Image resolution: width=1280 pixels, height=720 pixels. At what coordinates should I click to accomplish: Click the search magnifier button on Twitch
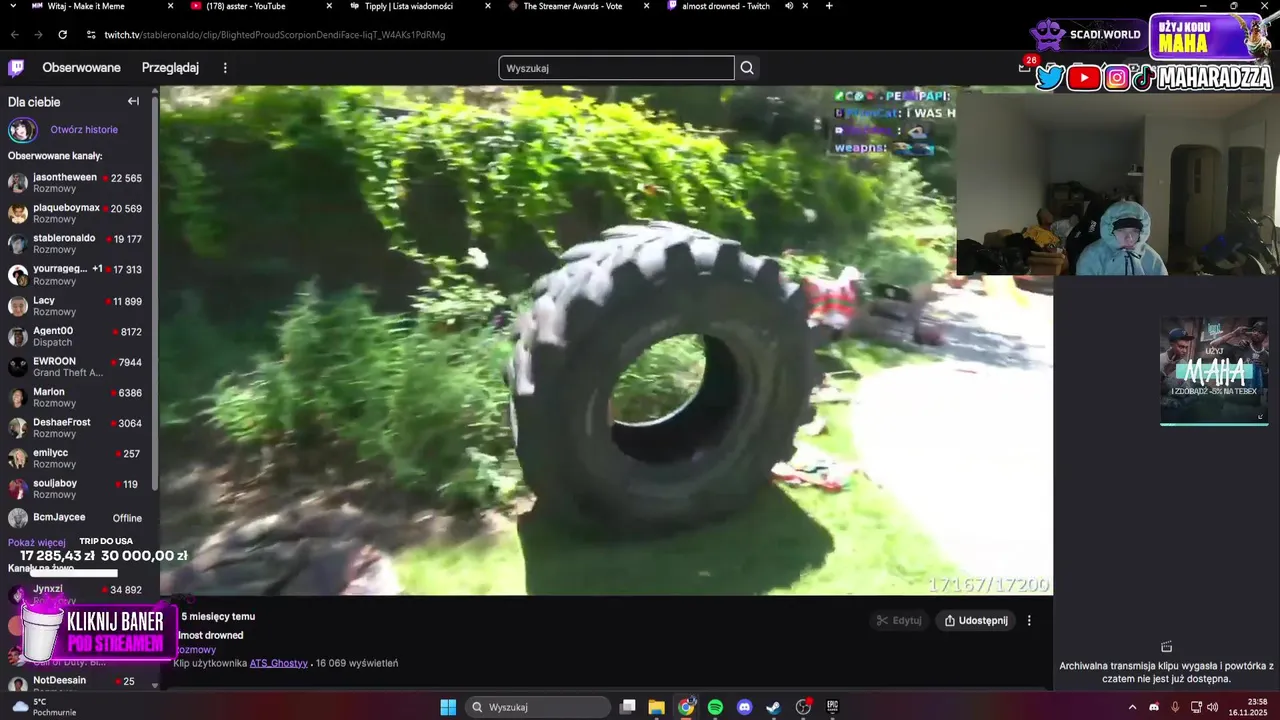pos(747,68)
